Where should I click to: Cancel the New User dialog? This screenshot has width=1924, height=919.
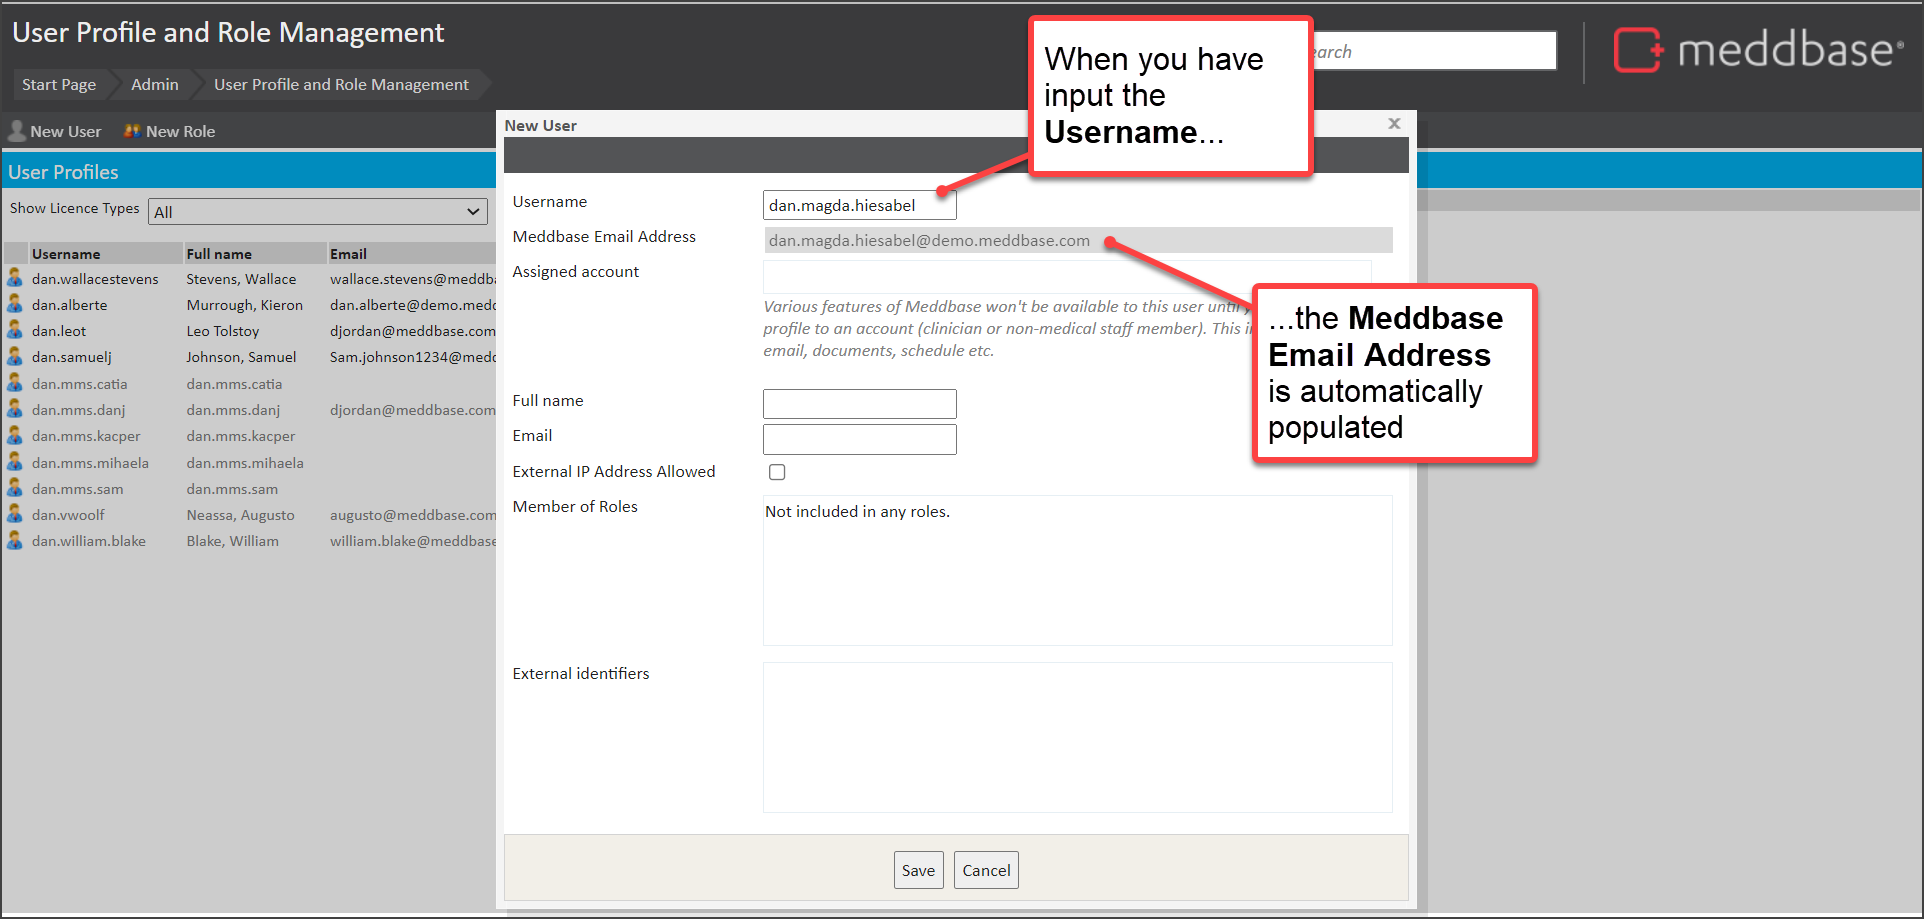986,870
